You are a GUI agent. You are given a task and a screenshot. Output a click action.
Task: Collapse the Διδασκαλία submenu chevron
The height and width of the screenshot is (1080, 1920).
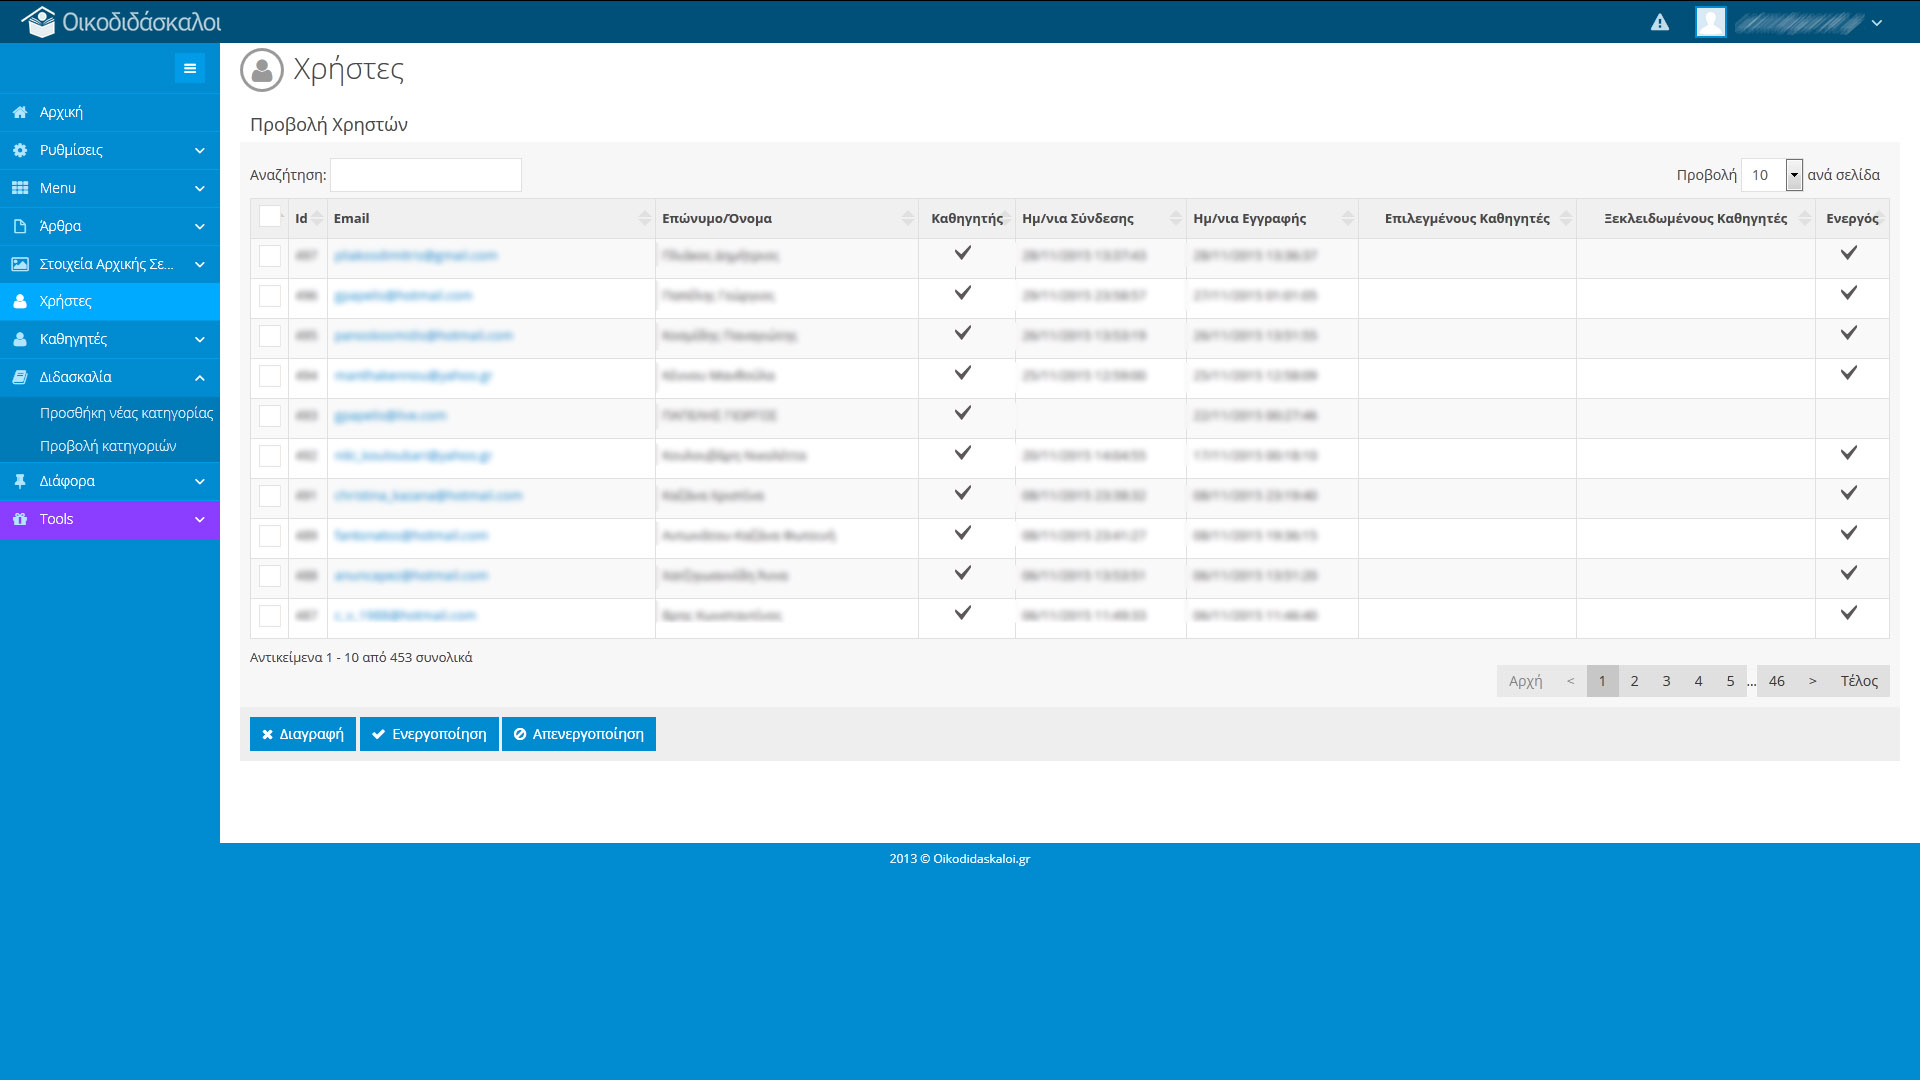(x=200, y=377)
